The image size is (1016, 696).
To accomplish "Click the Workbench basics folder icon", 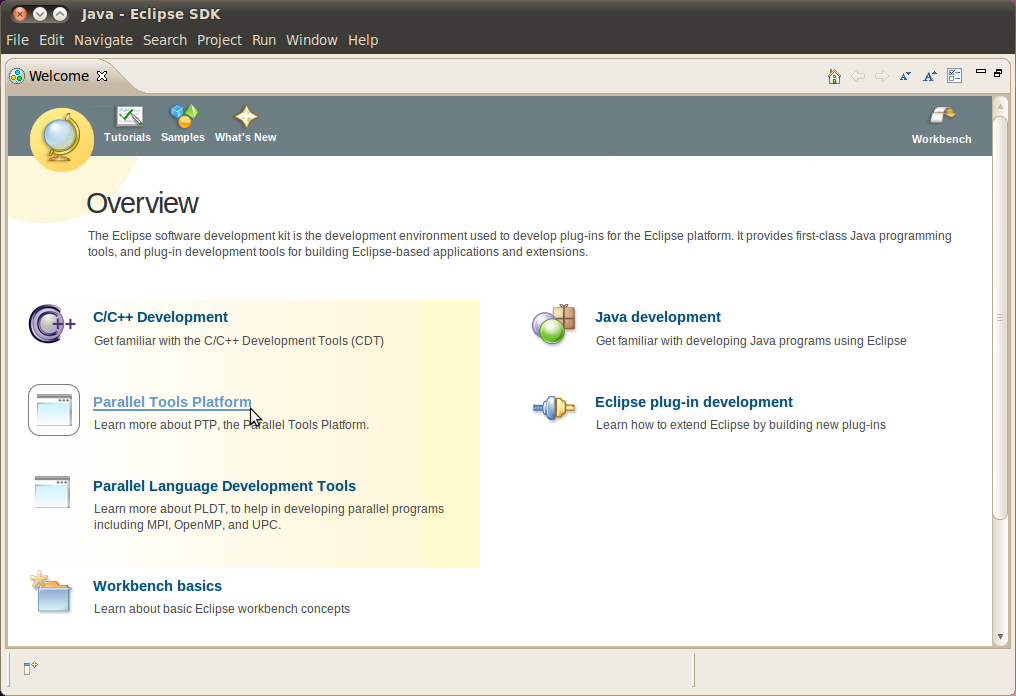I will pos(51,592).
